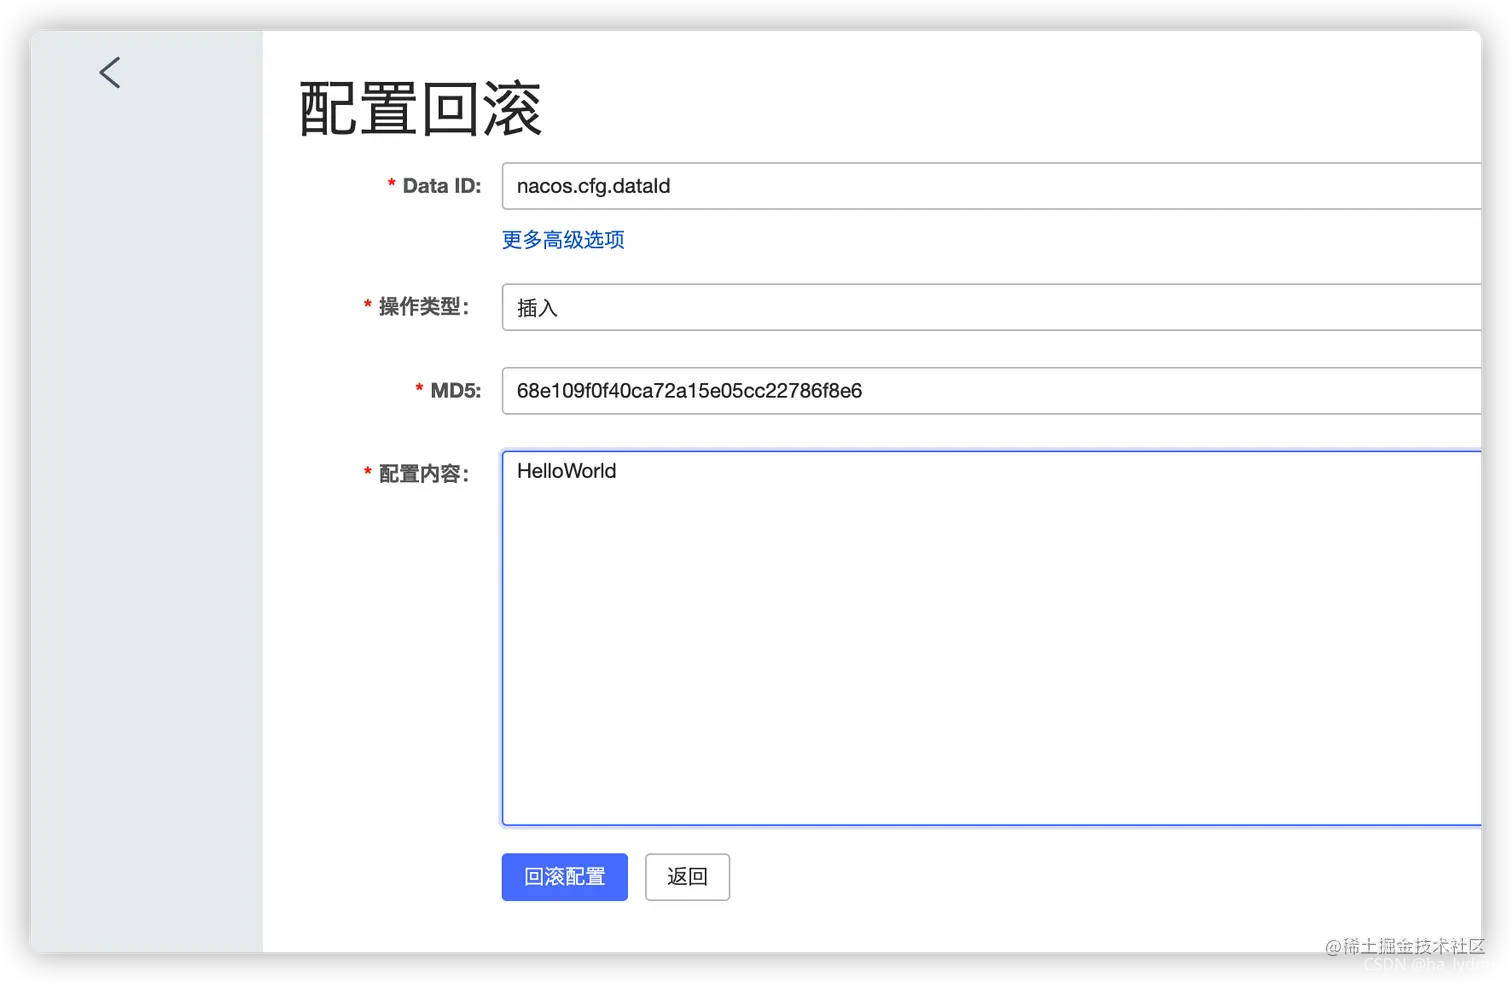Viewport: 1512px width, 983px height.
Task: Click the MD5 field label
Action: coord(452,390)
